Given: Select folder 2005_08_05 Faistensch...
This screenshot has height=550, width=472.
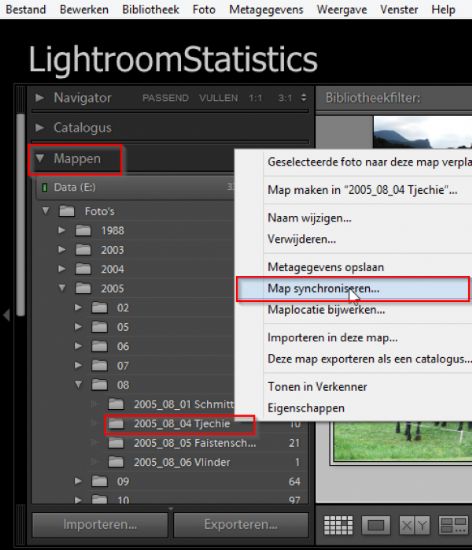Looking at the screenshot, I should (x=195, y=443).
